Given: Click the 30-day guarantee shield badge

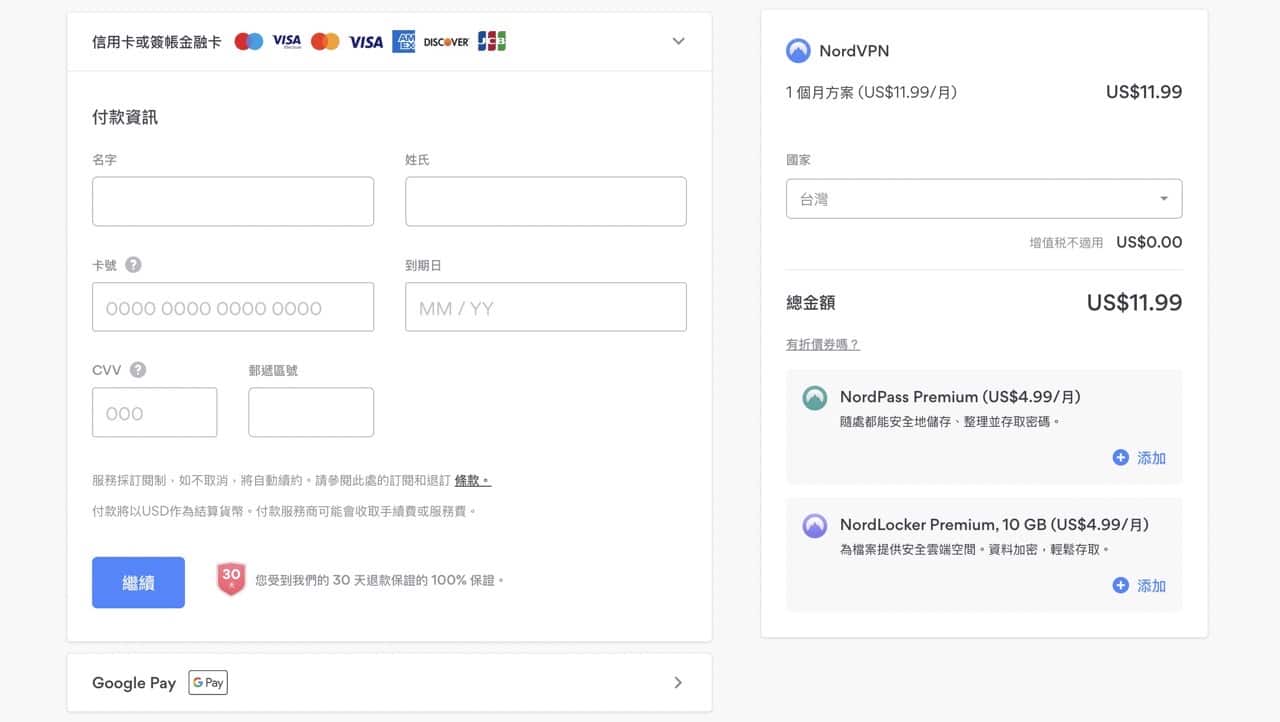Looking at the screenshot, I should tap(231, 579).
